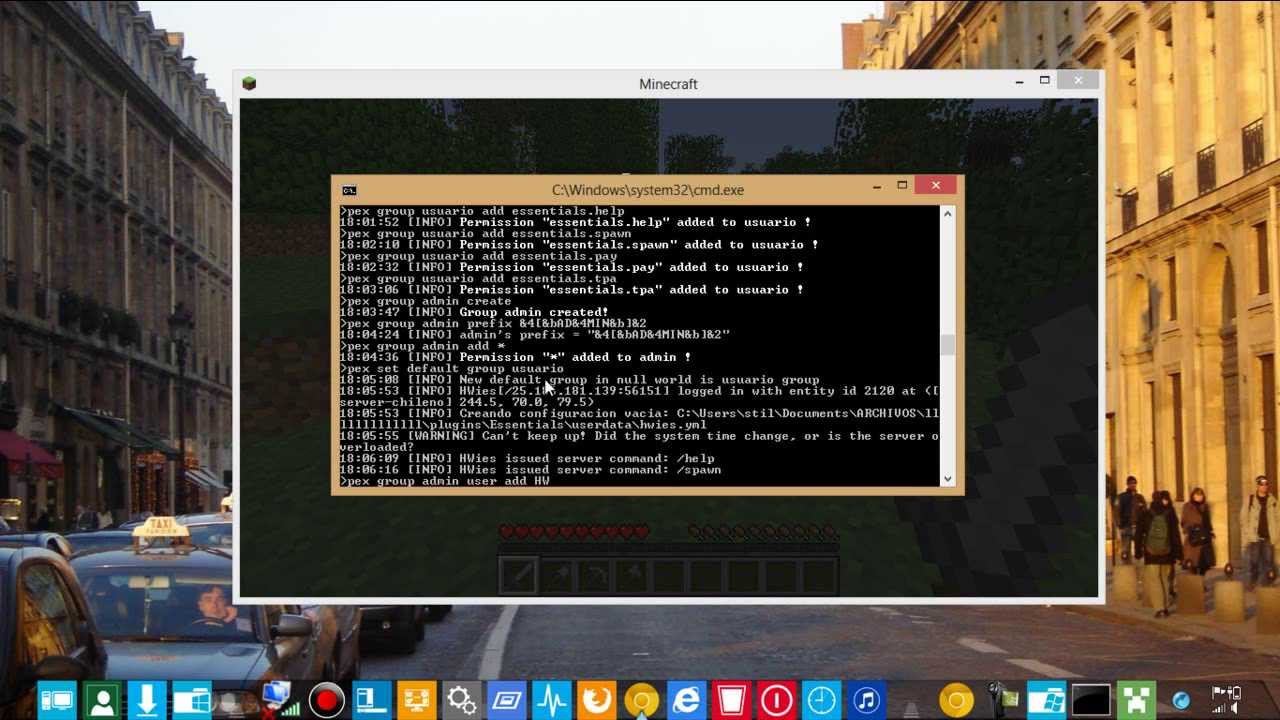Launch Firefox from the dock

596,700
